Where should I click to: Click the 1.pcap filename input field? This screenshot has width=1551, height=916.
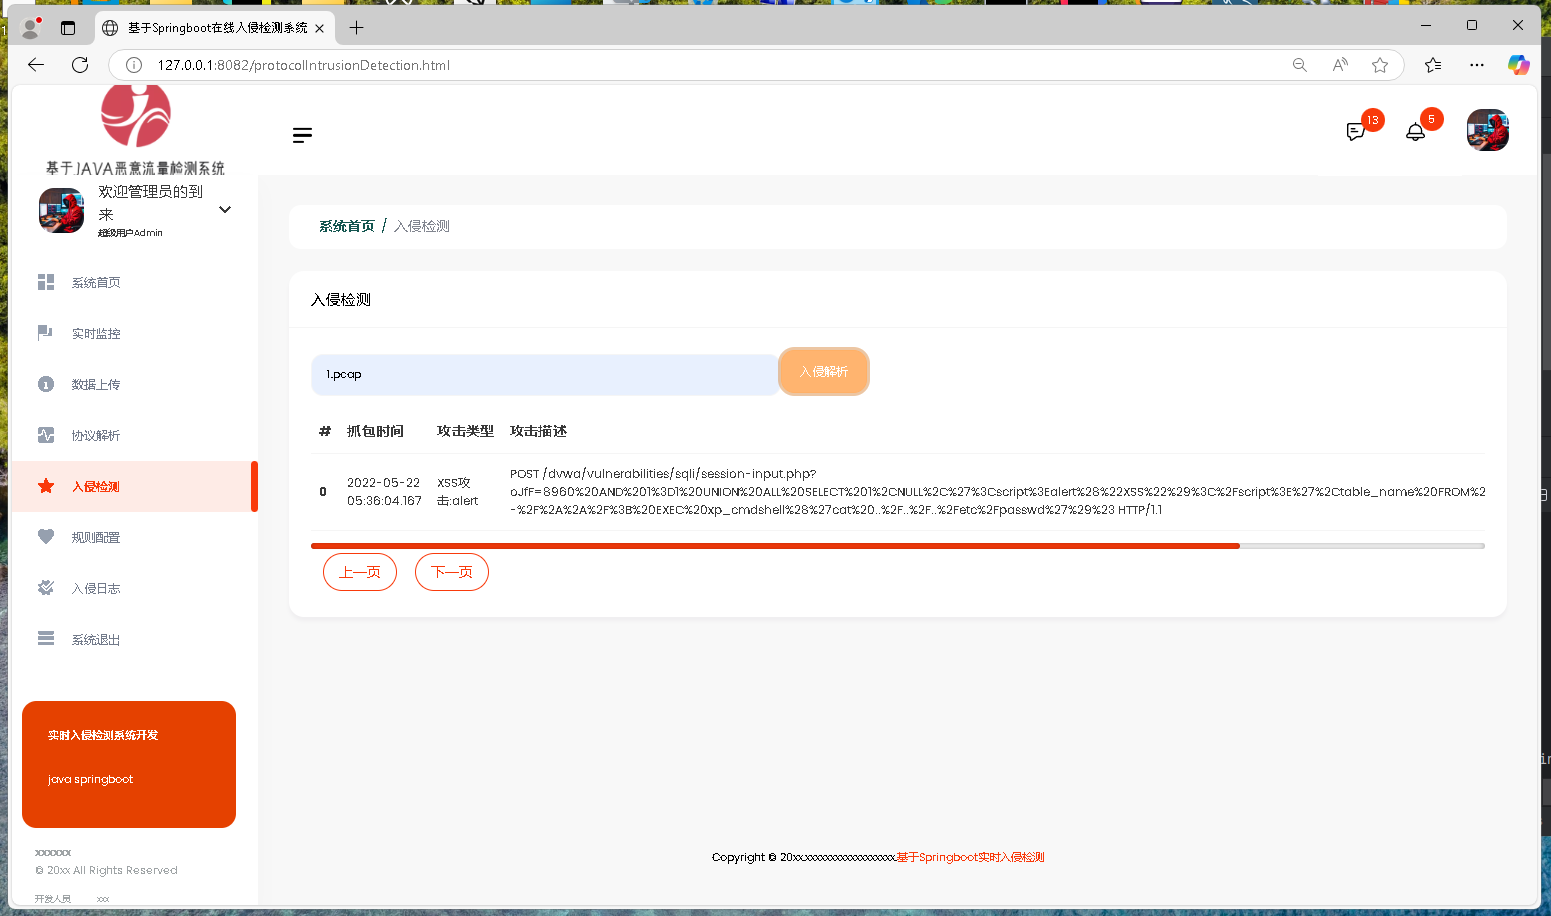point(544,372)
